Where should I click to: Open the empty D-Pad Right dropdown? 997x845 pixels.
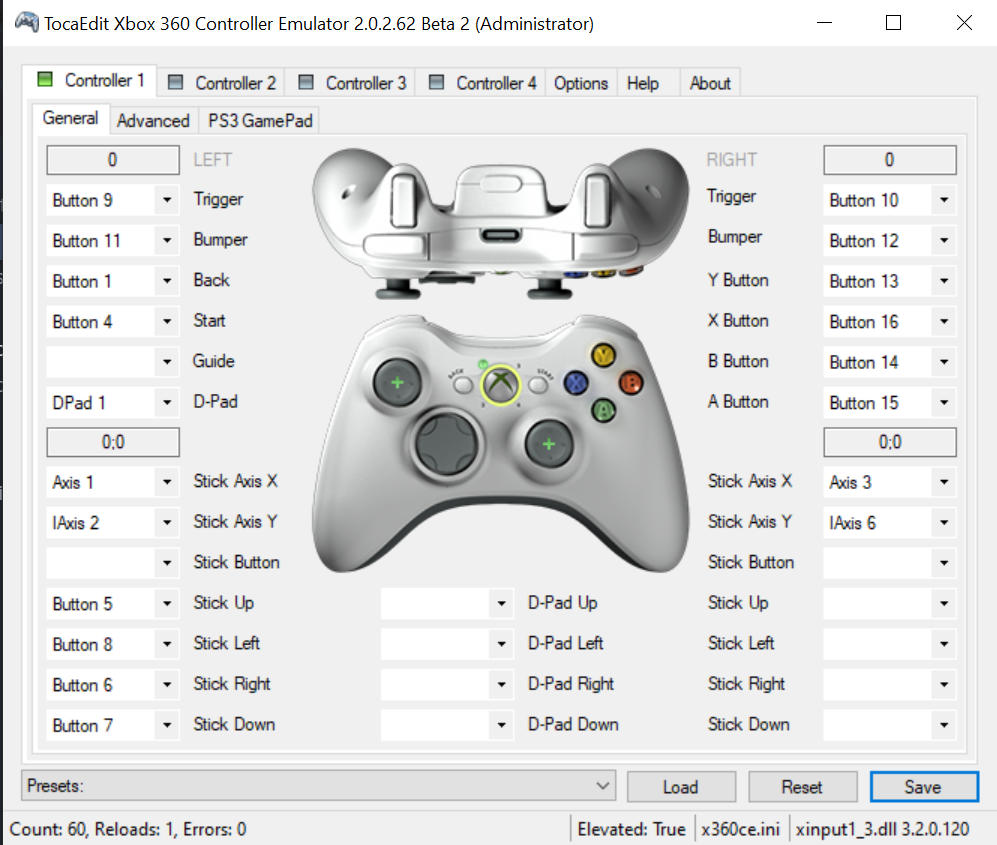click(447, 685)
